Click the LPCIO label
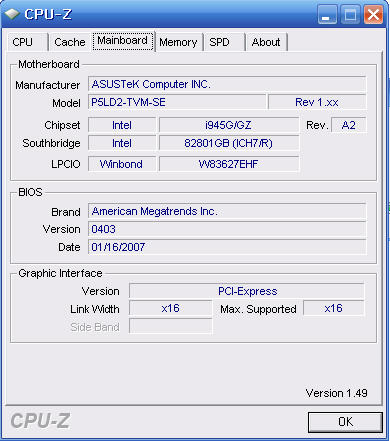This screenshot has width=390, height=441. point(66,164)
